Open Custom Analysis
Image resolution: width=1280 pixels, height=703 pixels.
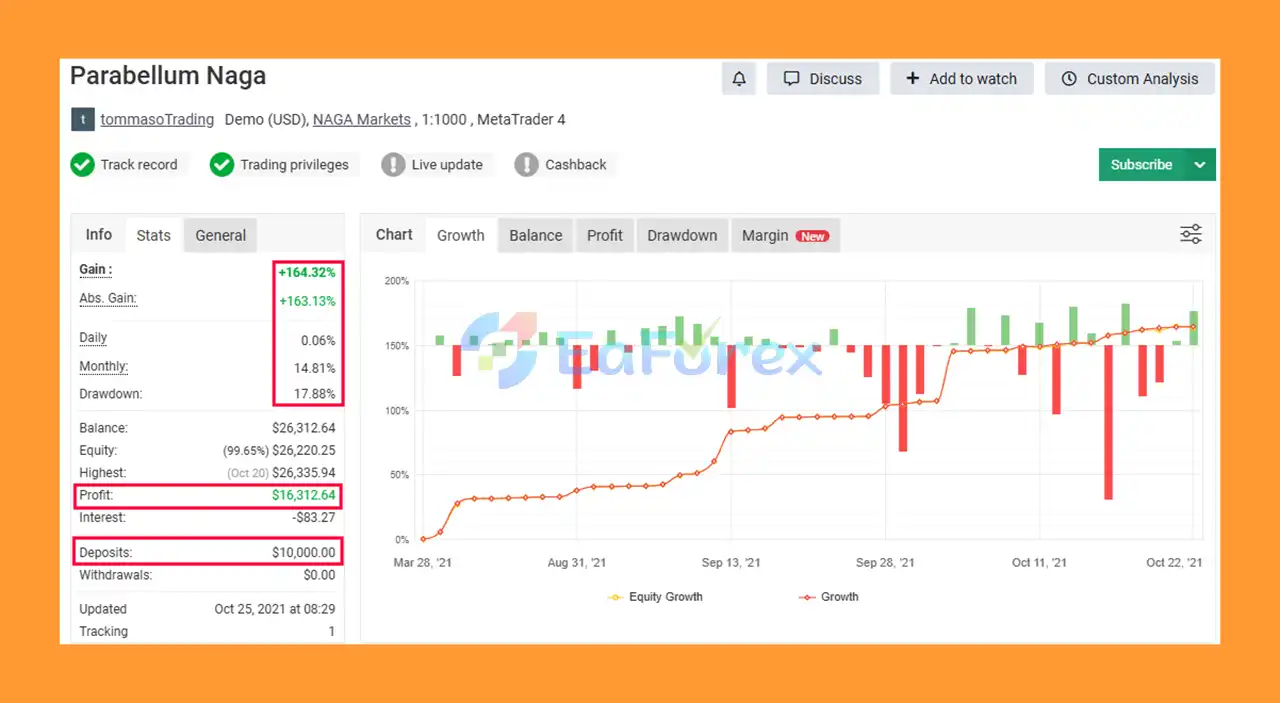[1130, 79]
